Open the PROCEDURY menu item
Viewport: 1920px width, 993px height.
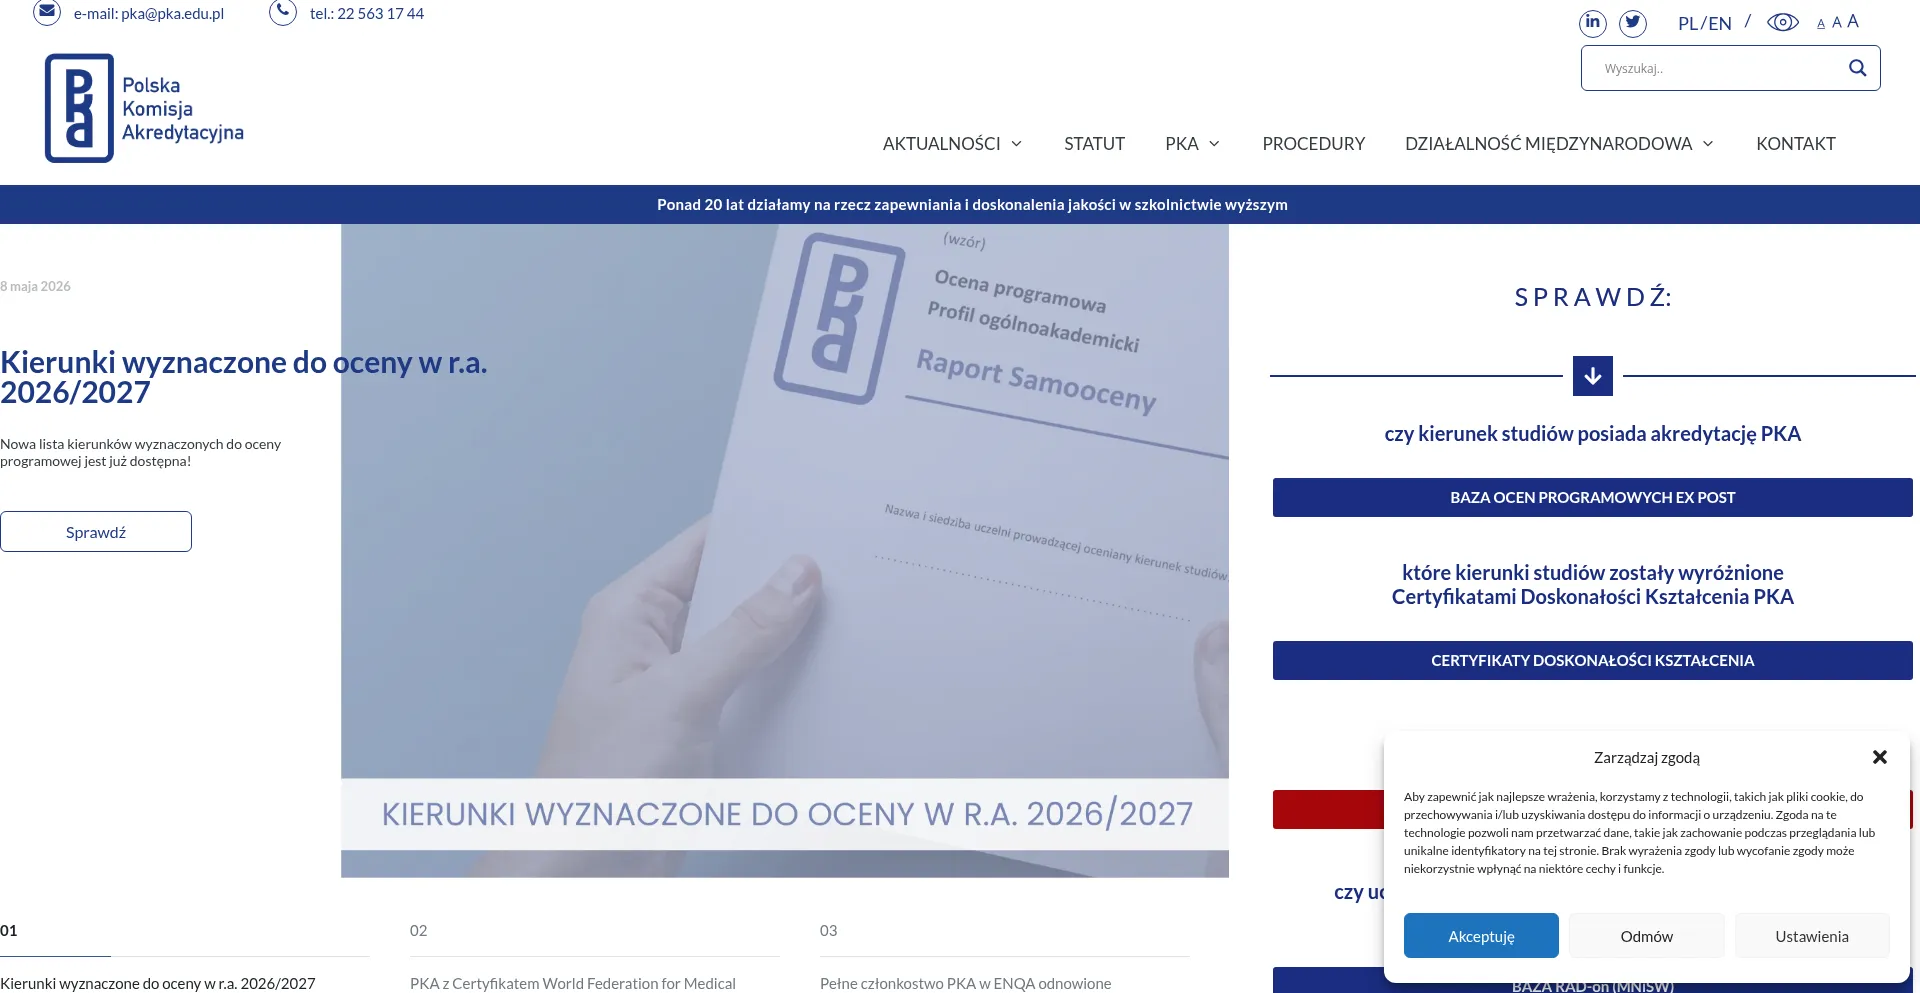pyautogui.click(x=1313, y=144)
